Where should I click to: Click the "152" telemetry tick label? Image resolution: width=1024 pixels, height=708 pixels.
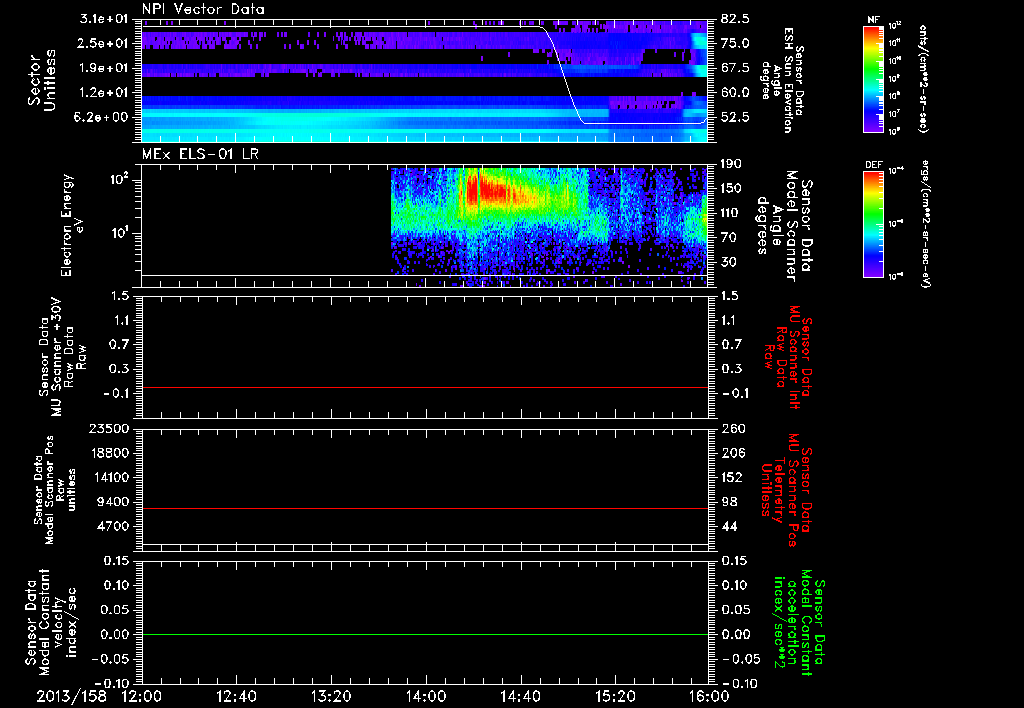tap(731, 477)
